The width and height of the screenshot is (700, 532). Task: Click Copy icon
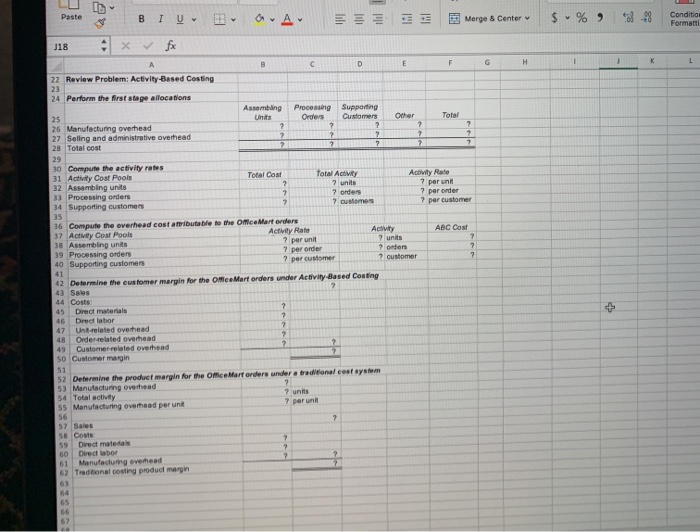point(98,7)
